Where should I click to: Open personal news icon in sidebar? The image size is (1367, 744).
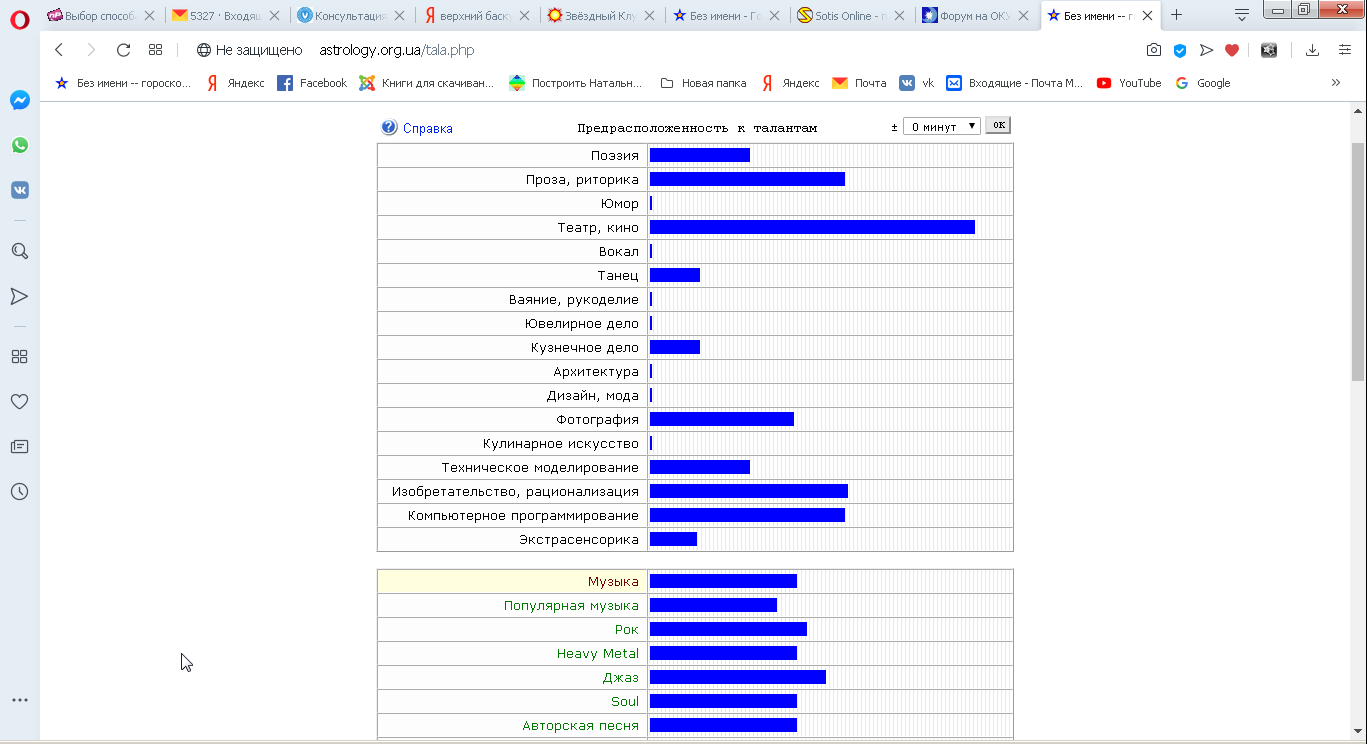(x=20, y=446)
